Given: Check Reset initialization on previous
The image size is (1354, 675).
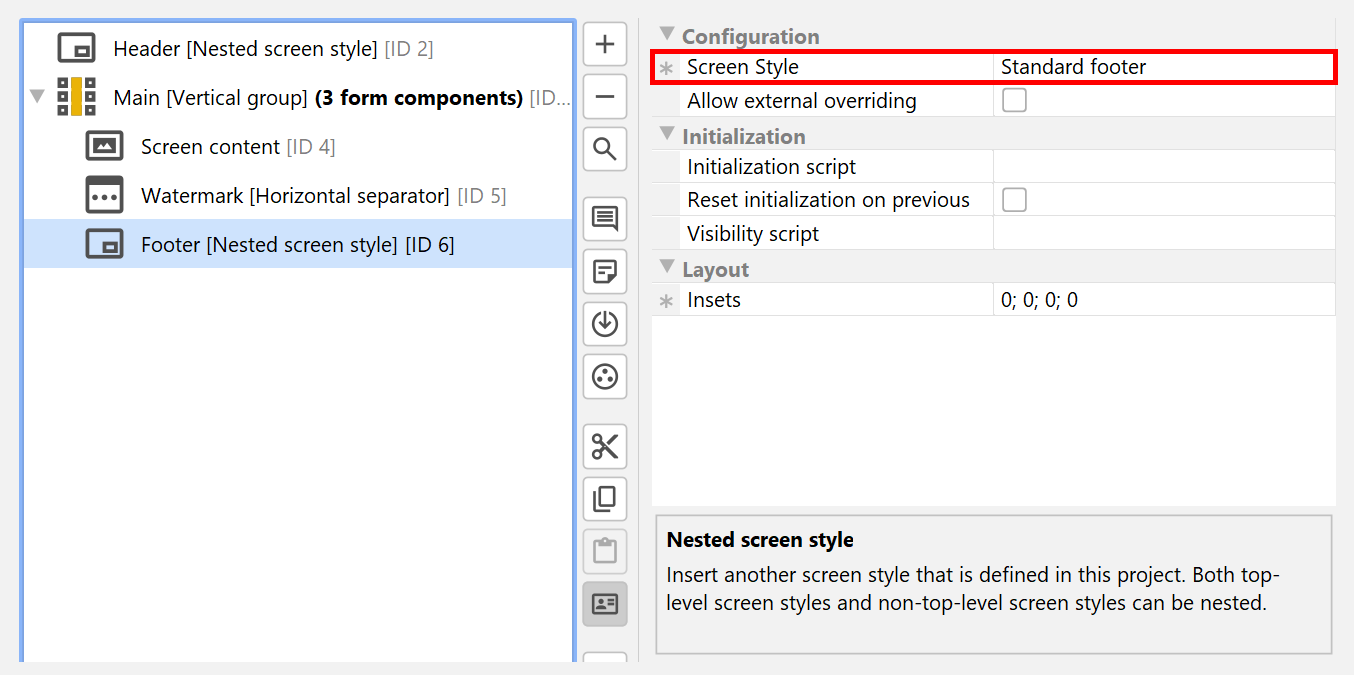Looking at the screenshot, I should (x=1014, y=200).
